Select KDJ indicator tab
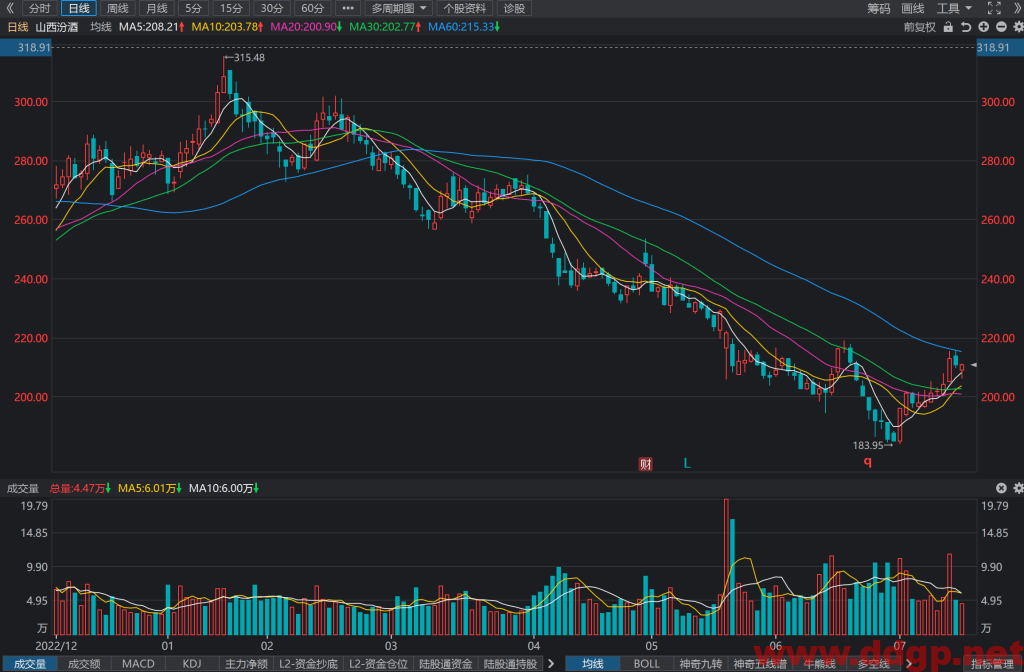 click(x=192, y=664)
